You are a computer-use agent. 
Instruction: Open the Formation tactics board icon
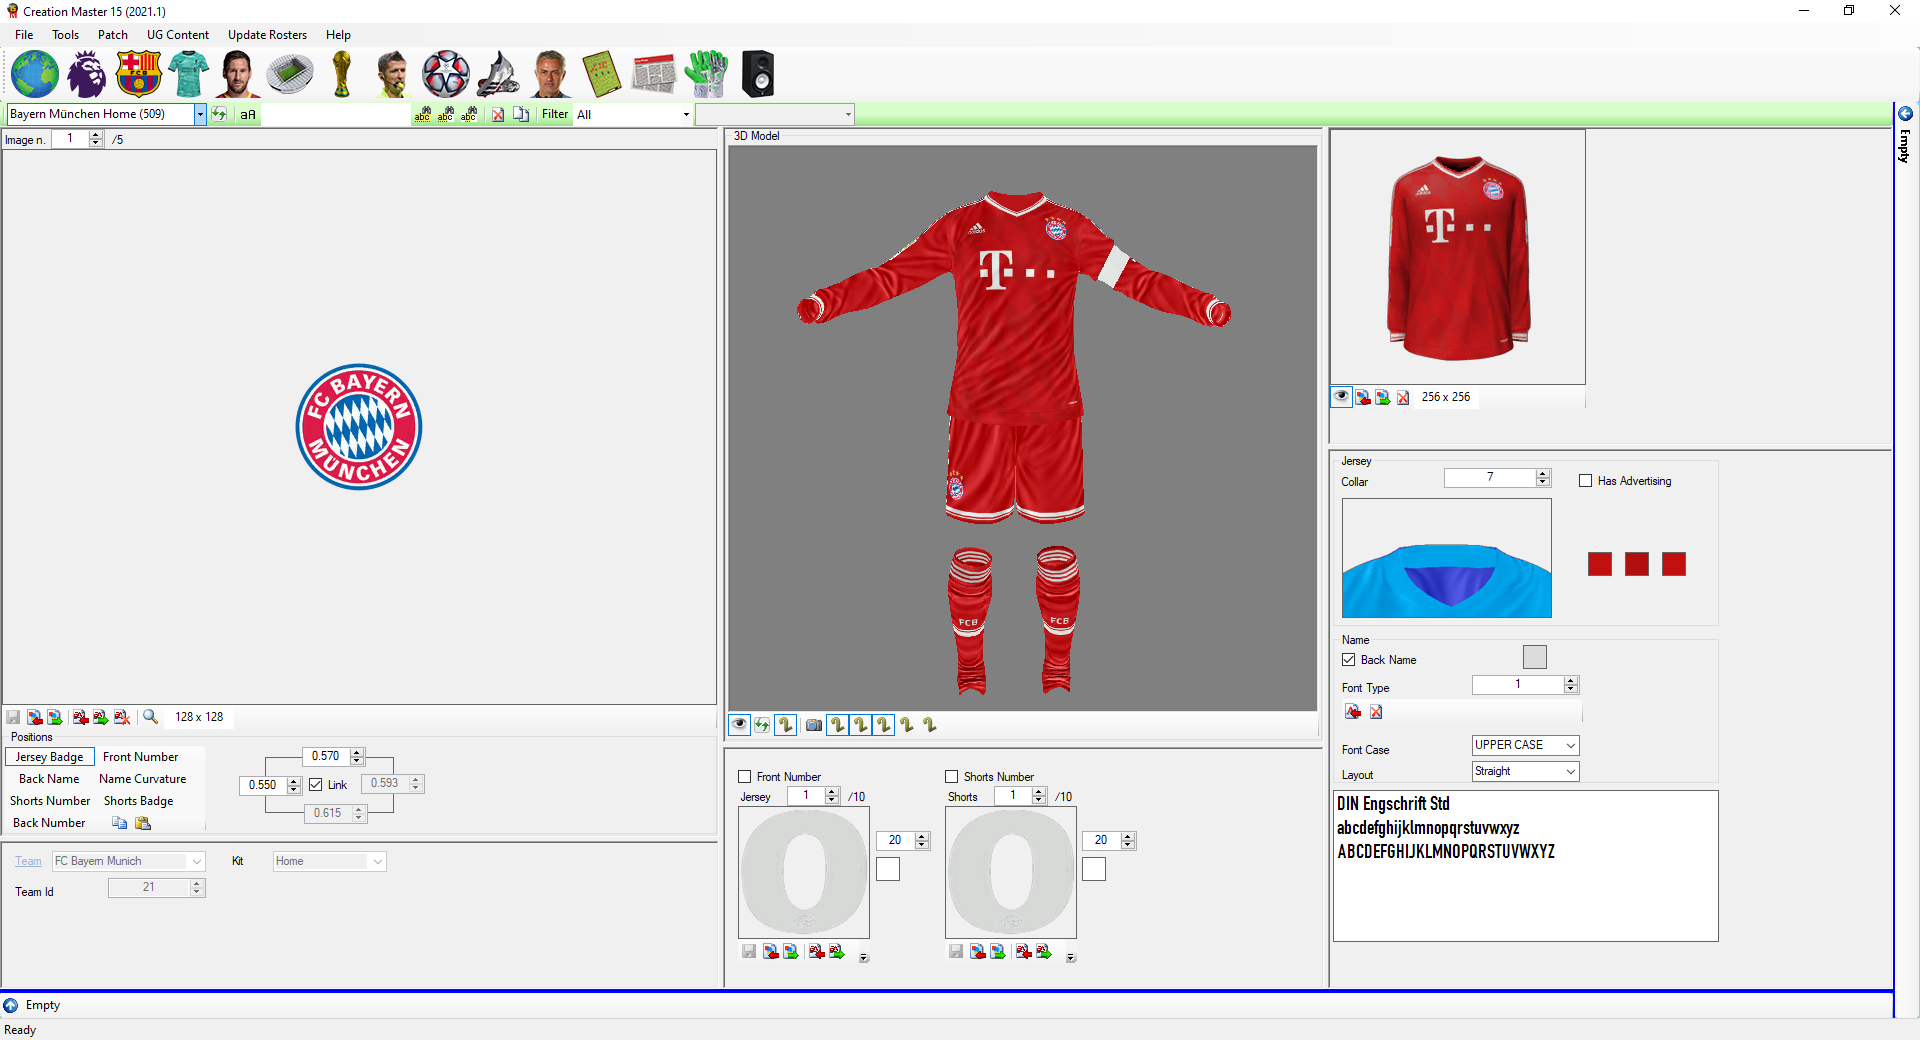point(601,74)
